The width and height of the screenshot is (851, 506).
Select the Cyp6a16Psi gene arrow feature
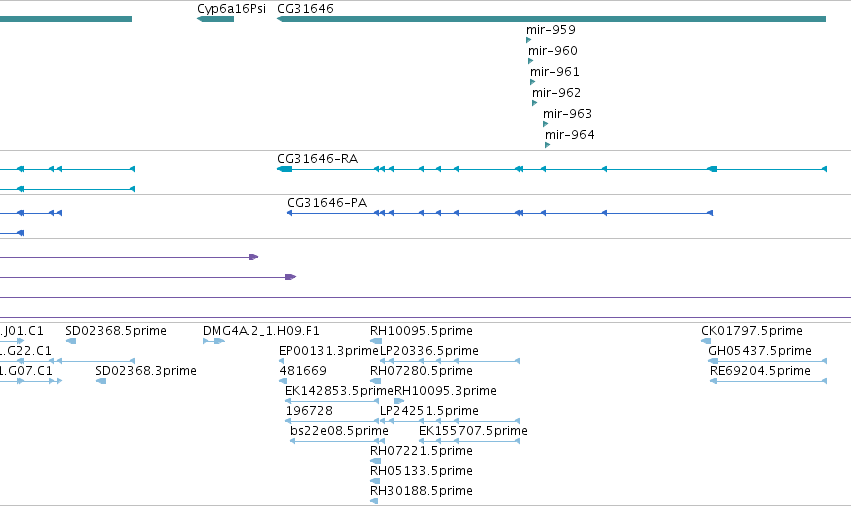pos(215,19)
